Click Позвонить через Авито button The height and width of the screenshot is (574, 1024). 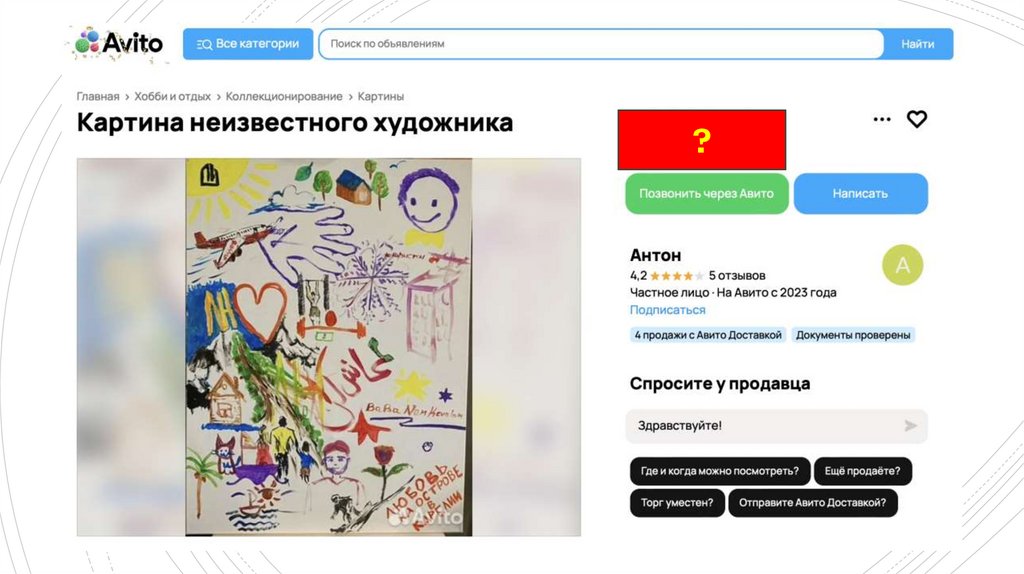[707, 193]
